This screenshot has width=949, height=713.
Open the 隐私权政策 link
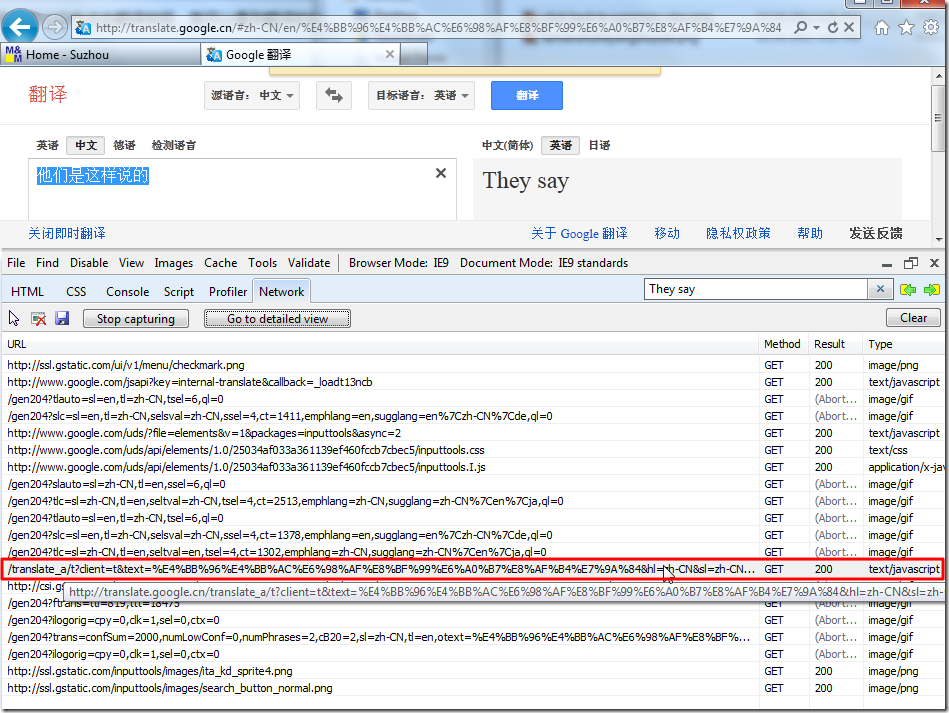(x=738, y=234)
